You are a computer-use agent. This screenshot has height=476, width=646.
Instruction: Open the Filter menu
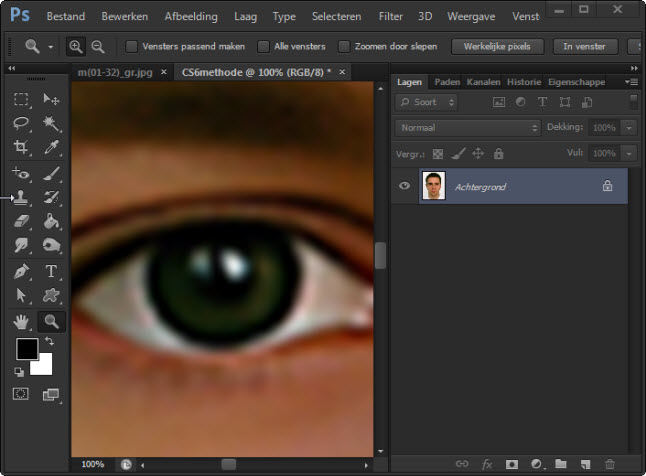point(391,16)
